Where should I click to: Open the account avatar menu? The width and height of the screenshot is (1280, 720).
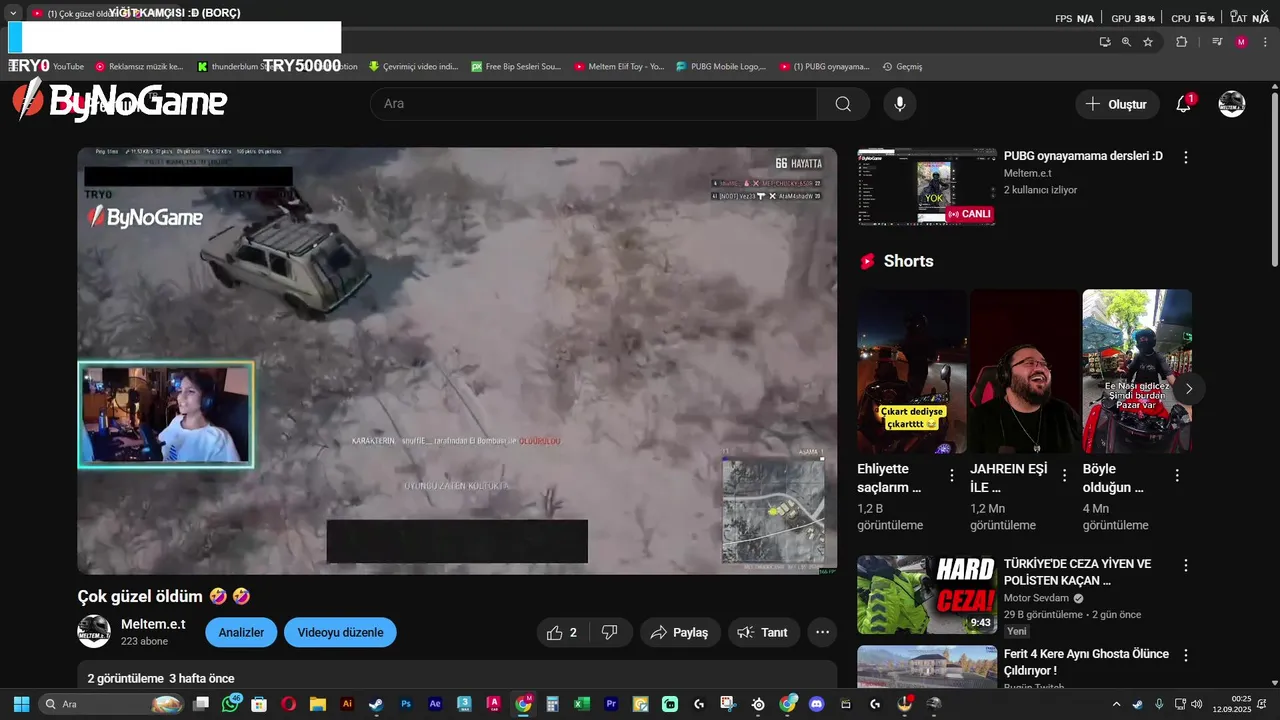point(1232,104)
